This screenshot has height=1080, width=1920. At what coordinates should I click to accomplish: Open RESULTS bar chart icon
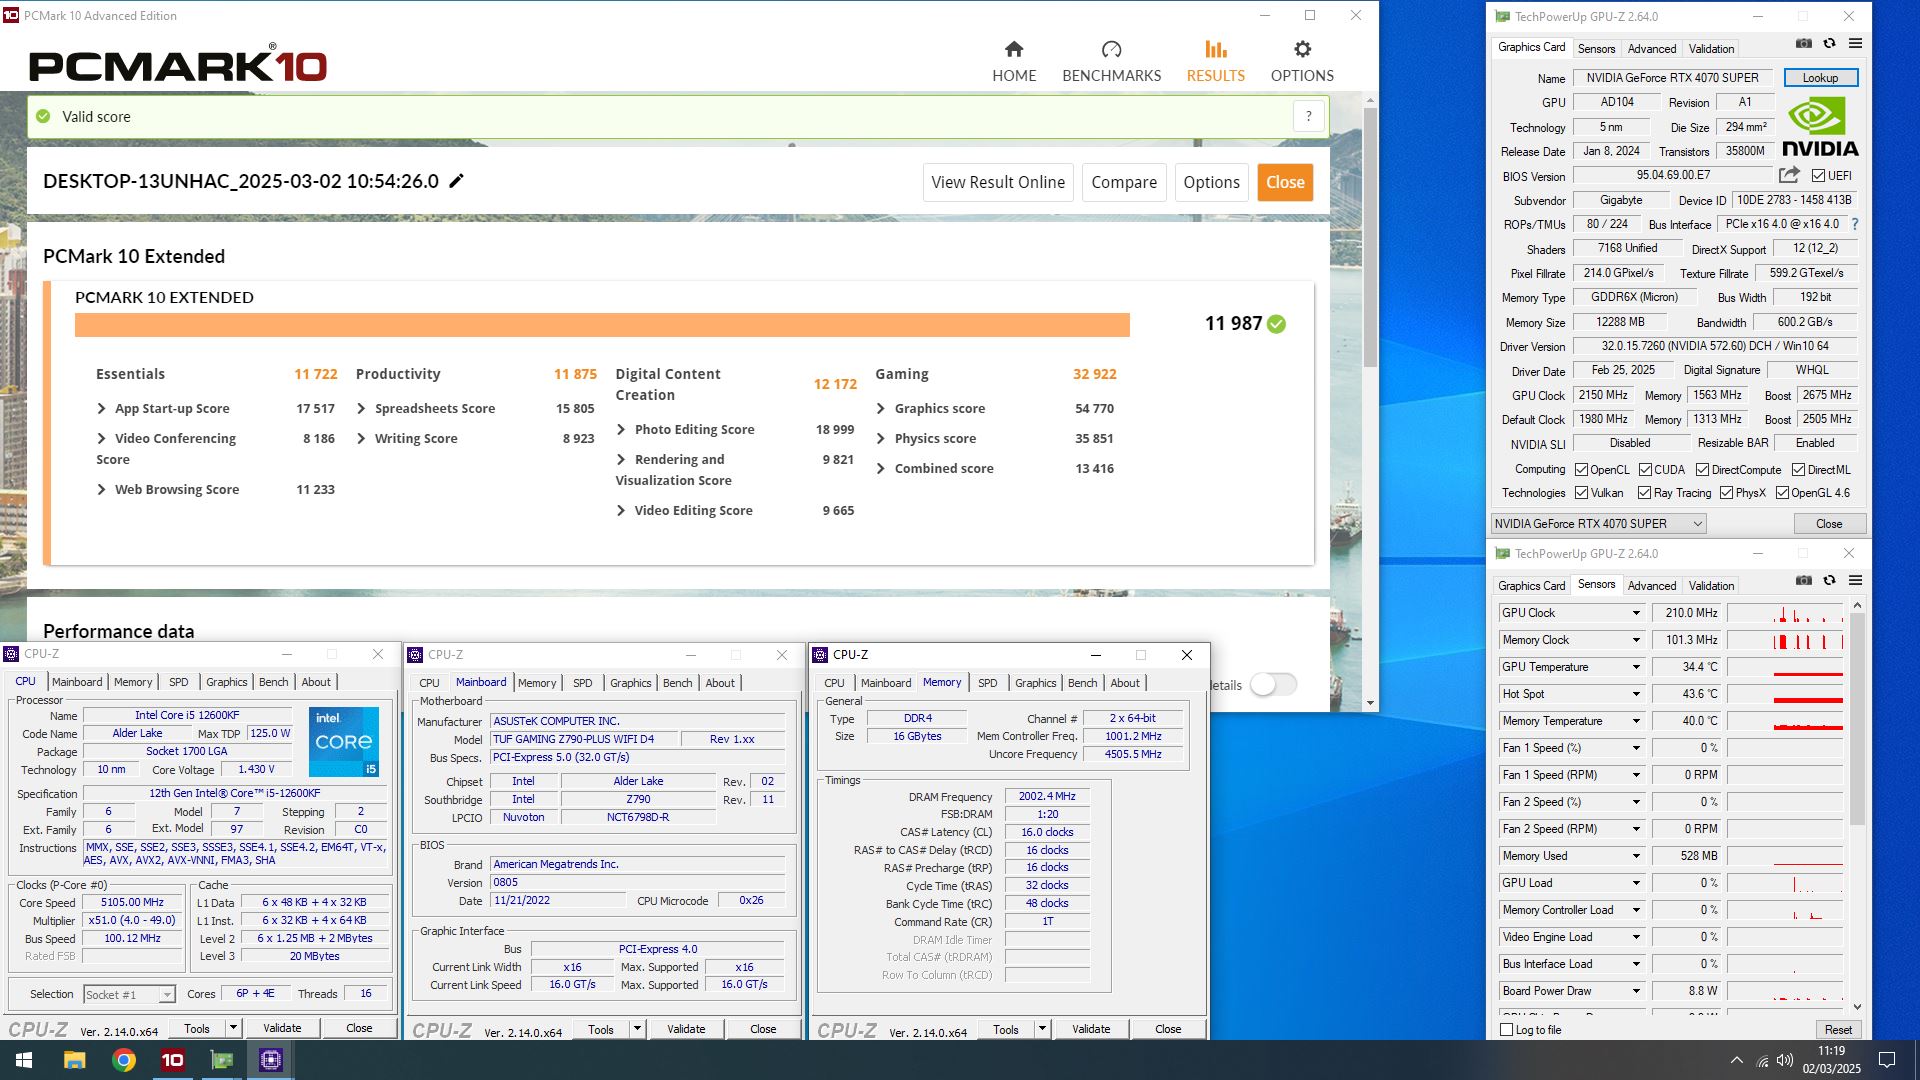(1215, 49)
